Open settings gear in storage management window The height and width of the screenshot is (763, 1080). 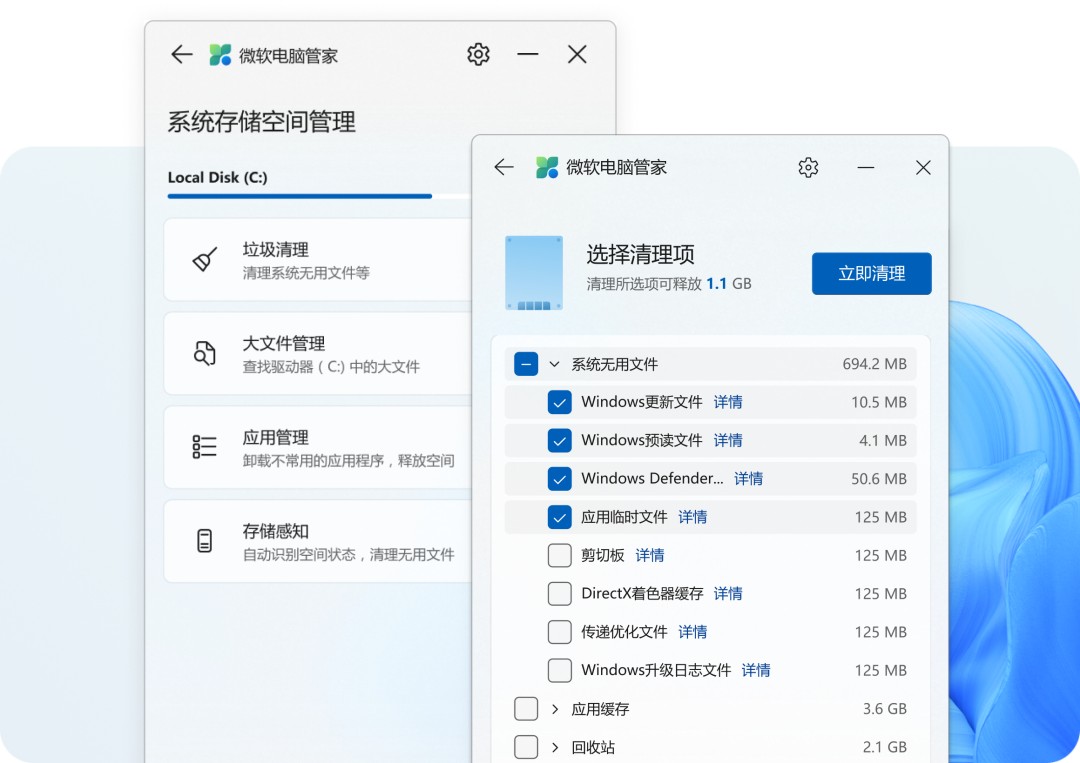[478, 54]
